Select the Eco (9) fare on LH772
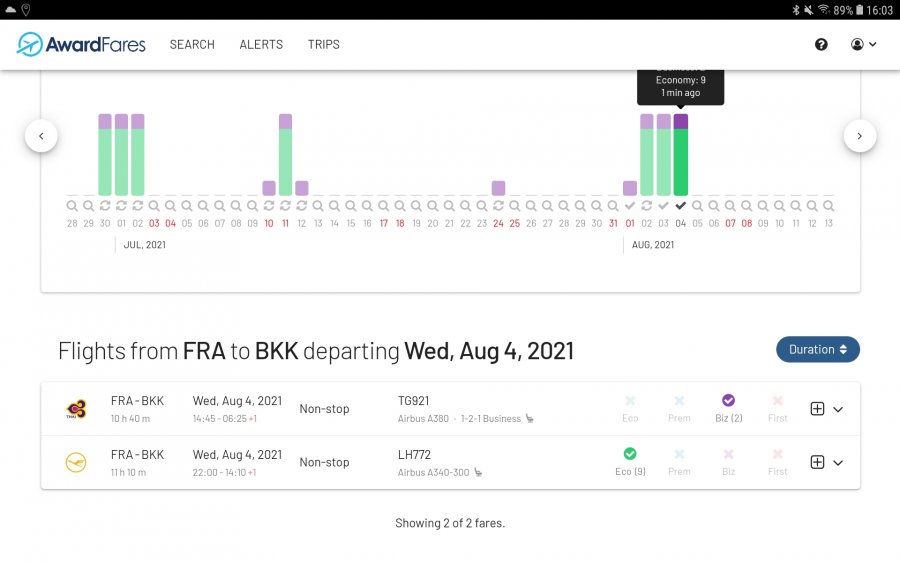900x562 pixels. pyautogui.click(x=630, y=460)
